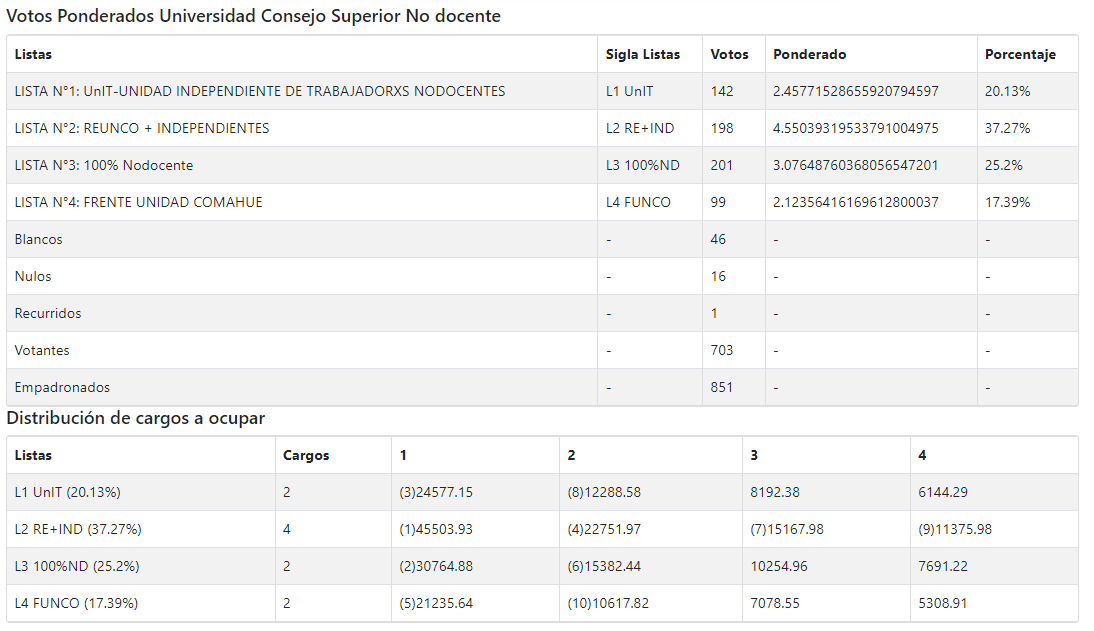The height and width of the screenshot is (631, 1094).
Task: Click 'Distribución de cargos a ocupar' heading
Action: pyautogui.click(x=136, y=418)
